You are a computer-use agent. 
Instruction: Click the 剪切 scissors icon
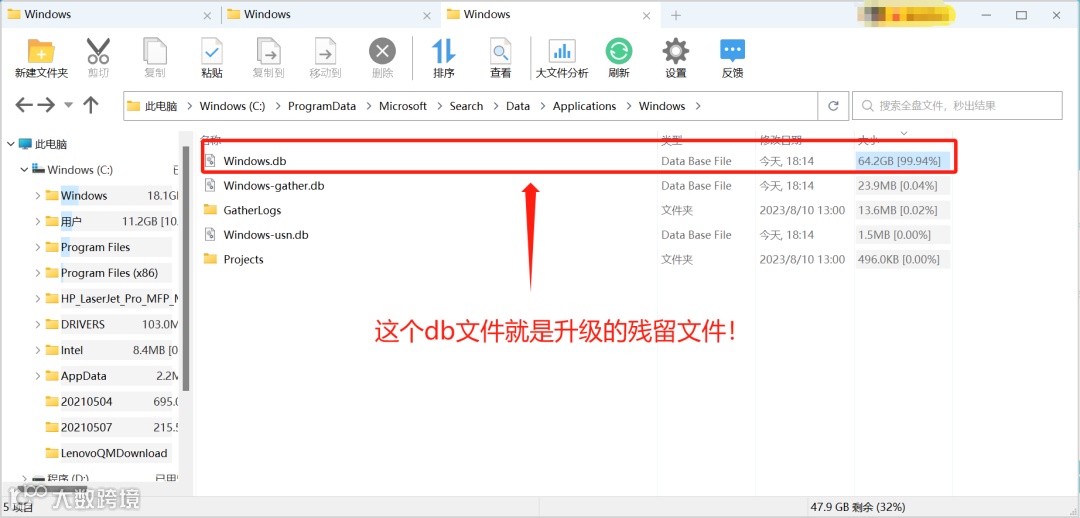98,51
